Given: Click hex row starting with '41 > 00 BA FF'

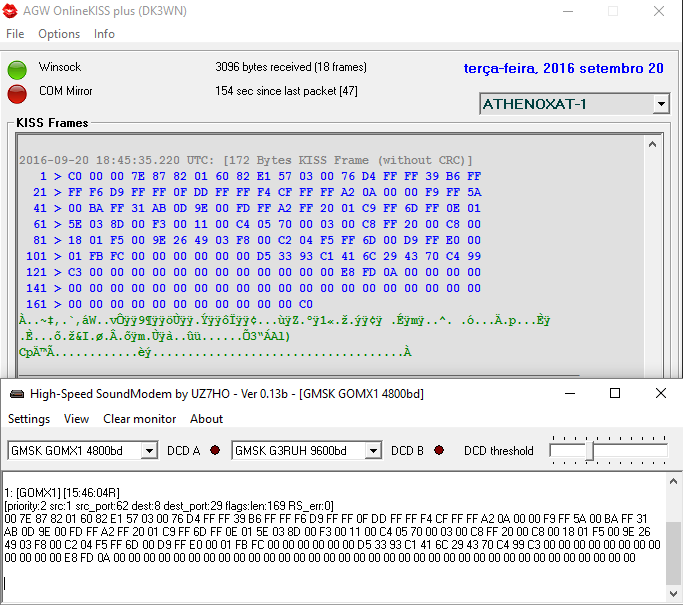Looking at the screenshot, I should [x=257, y=208].
